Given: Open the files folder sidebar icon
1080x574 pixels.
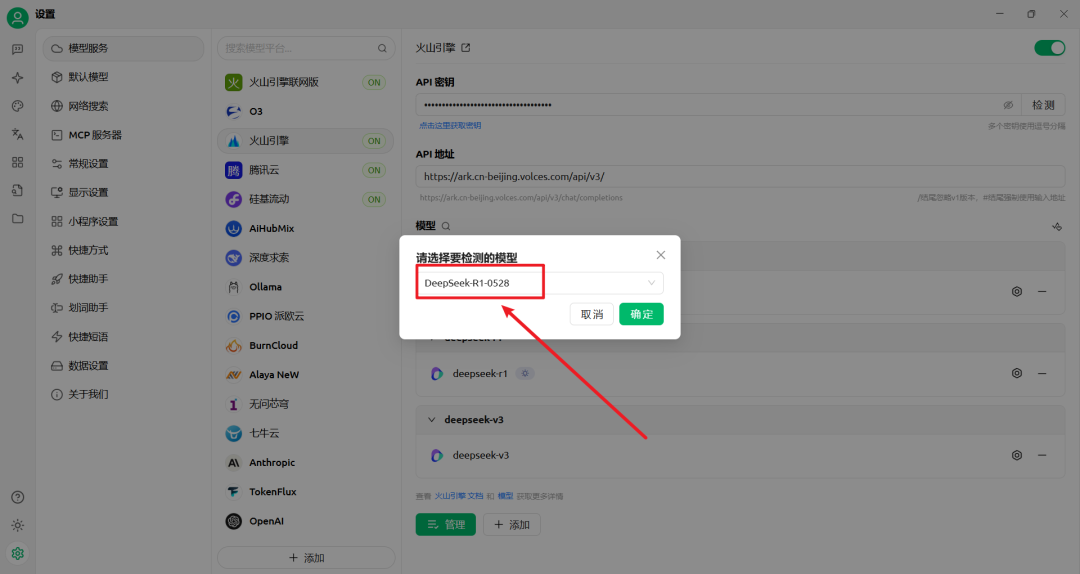Looking at the screenshot, I should [x=17, y=219].
